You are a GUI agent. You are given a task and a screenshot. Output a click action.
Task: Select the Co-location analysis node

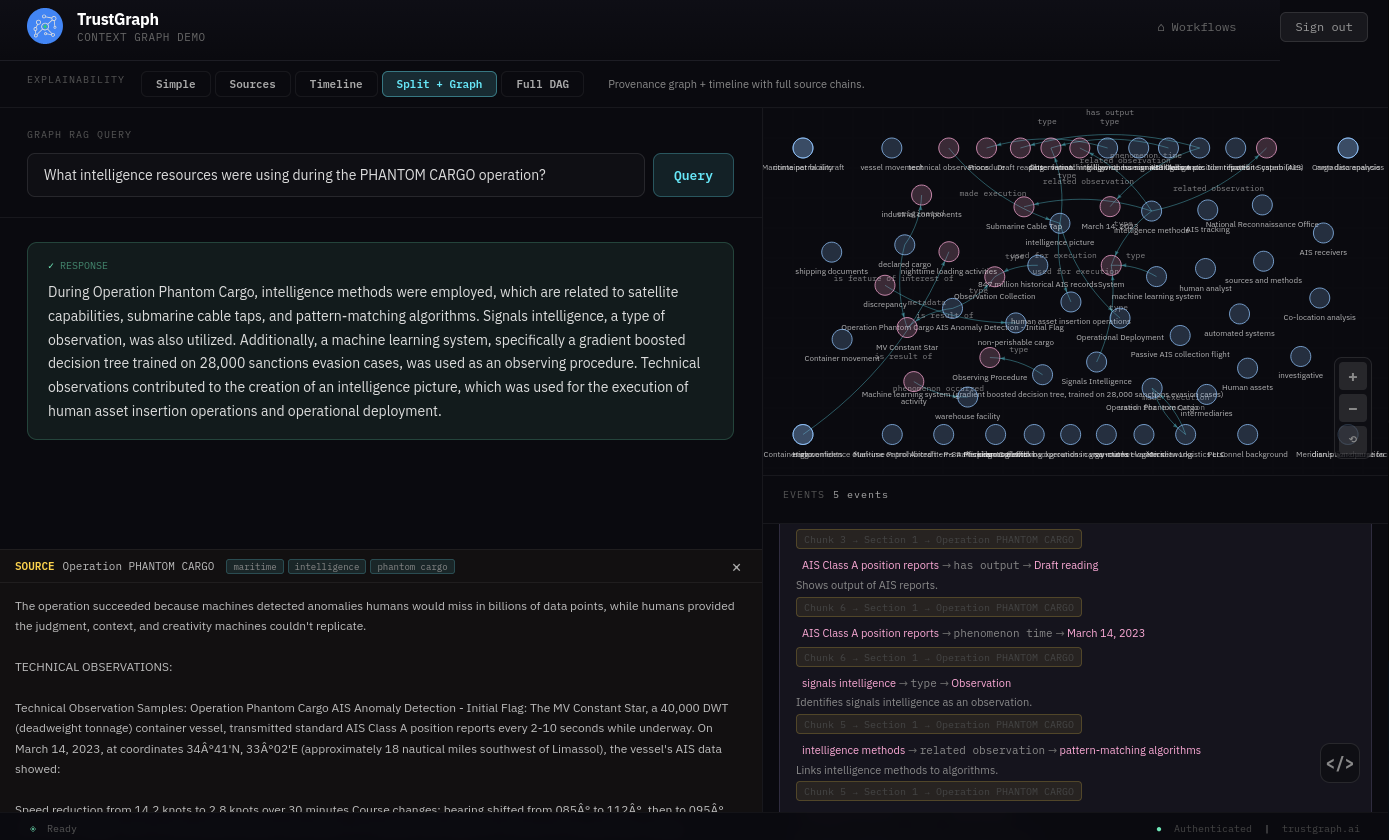pyautogui.click(x=1320, y=298)
